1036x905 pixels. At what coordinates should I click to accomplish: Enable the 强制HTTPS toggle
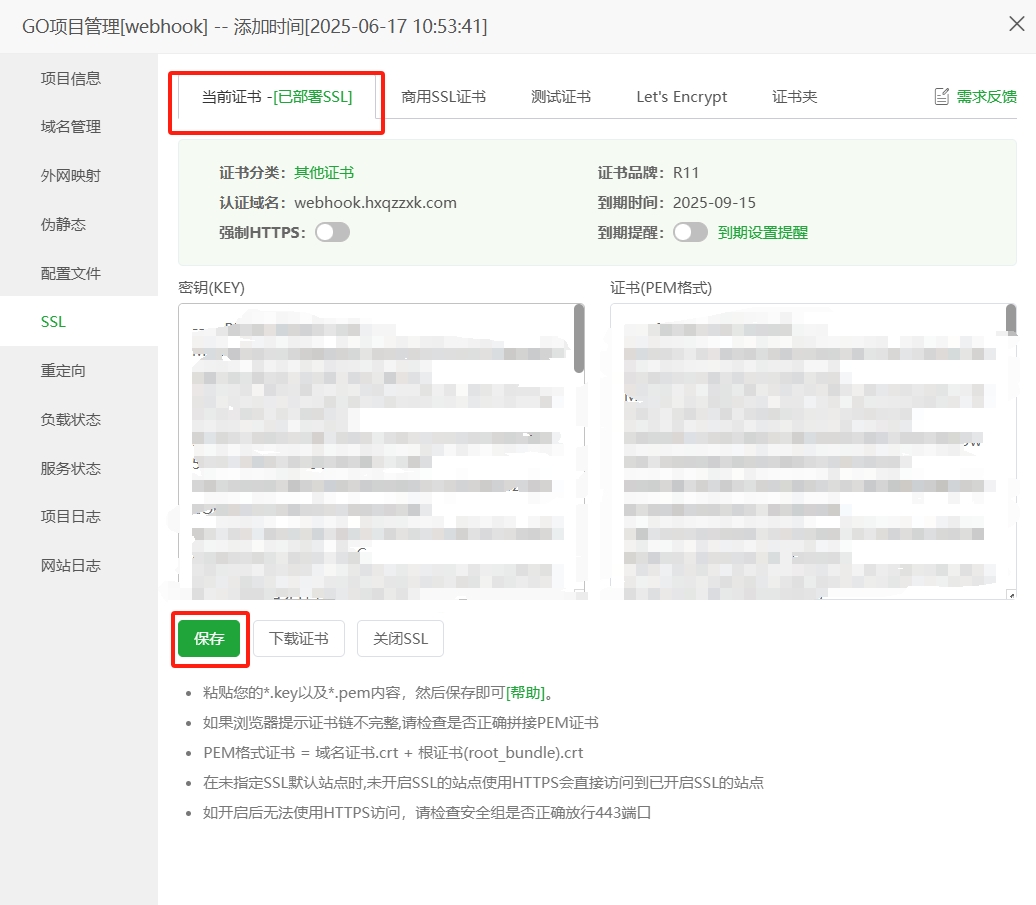pyautogui.click(x=330, y=231)
